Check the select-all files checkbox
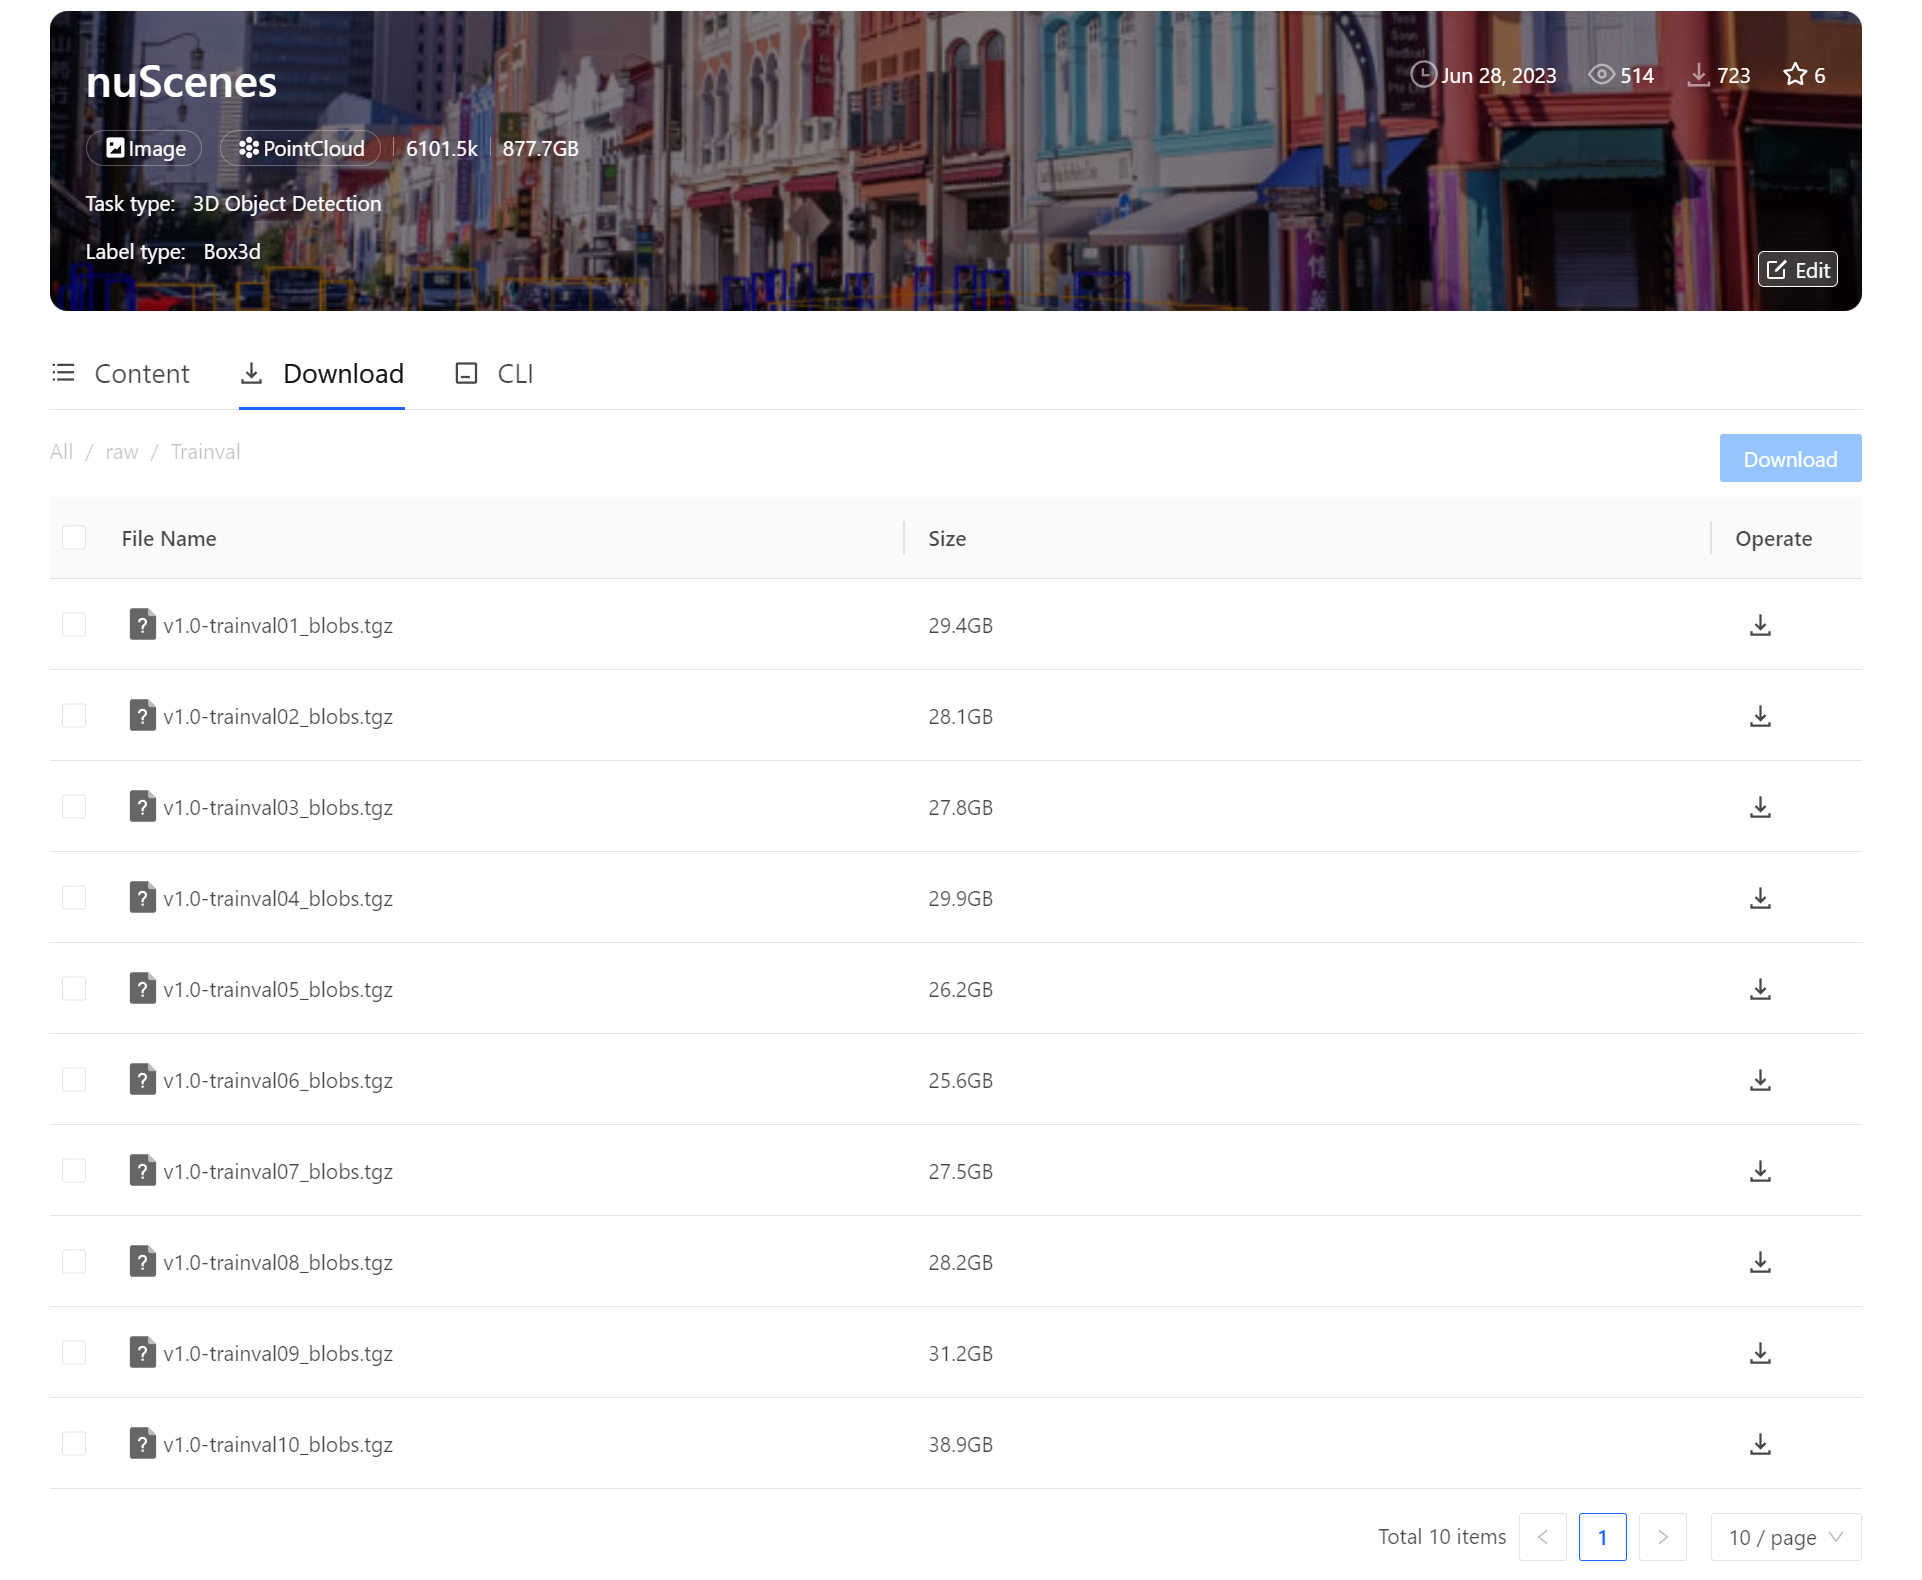The height and width of the screenshot is (1580, 1922). [x=74, y=538]
